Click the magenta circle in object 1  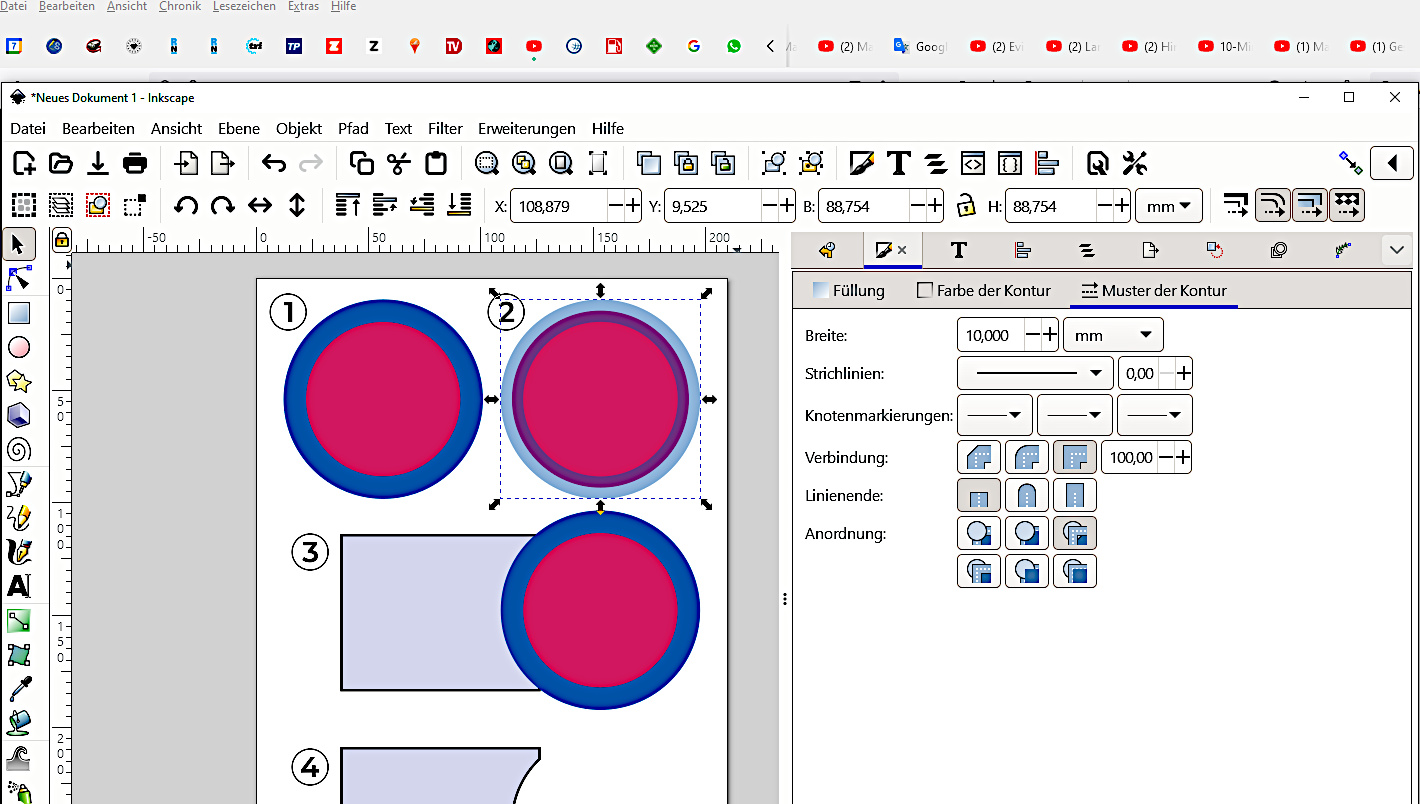tap(383, 398)
